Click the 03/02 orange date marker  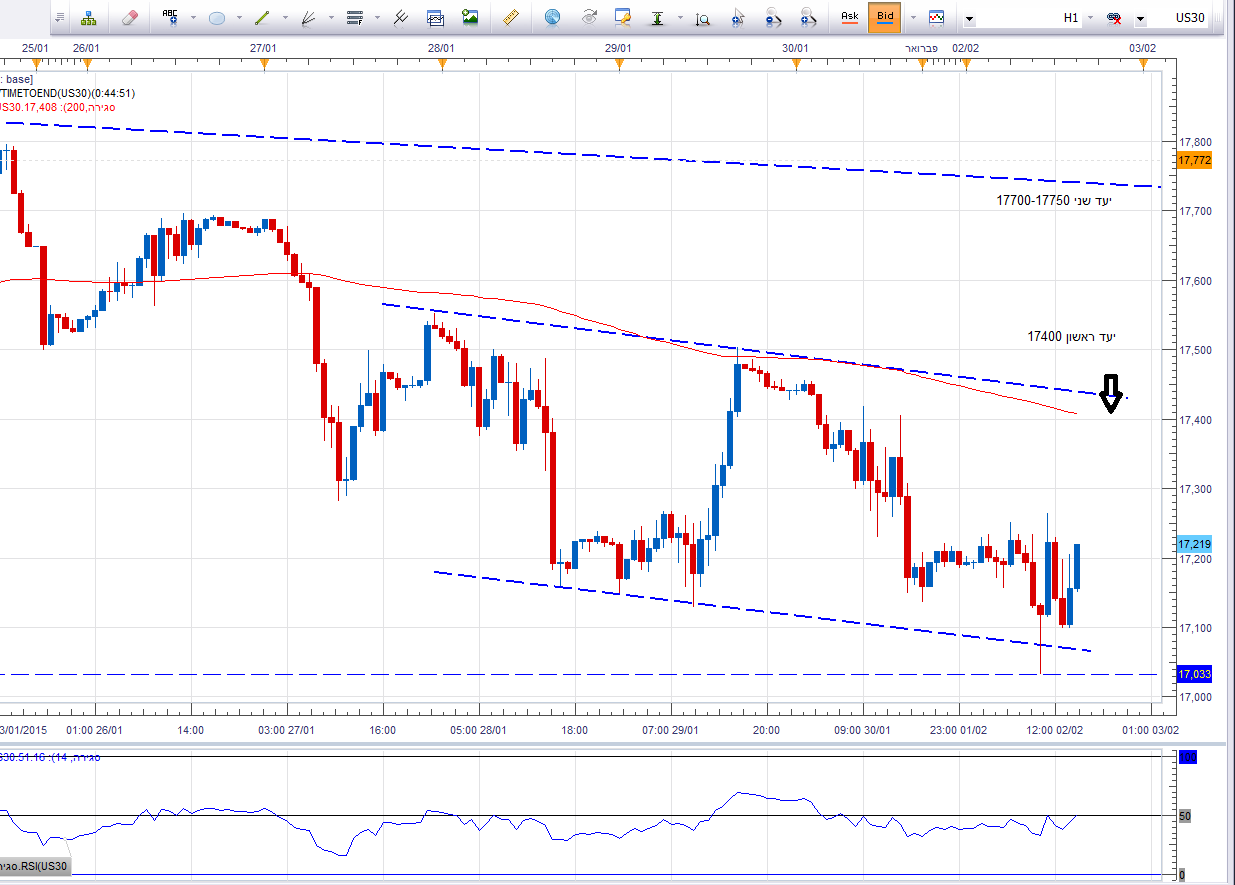1144,63
